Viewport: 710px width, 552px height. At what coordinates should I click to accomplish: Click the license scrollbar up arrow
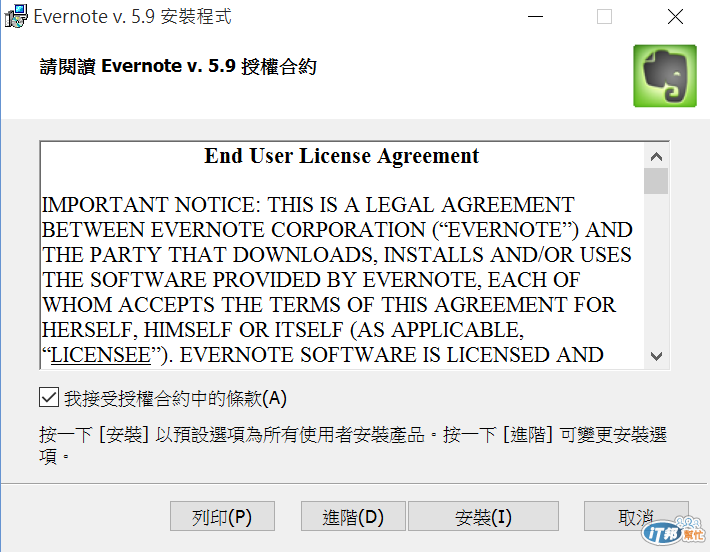[656, 157]
